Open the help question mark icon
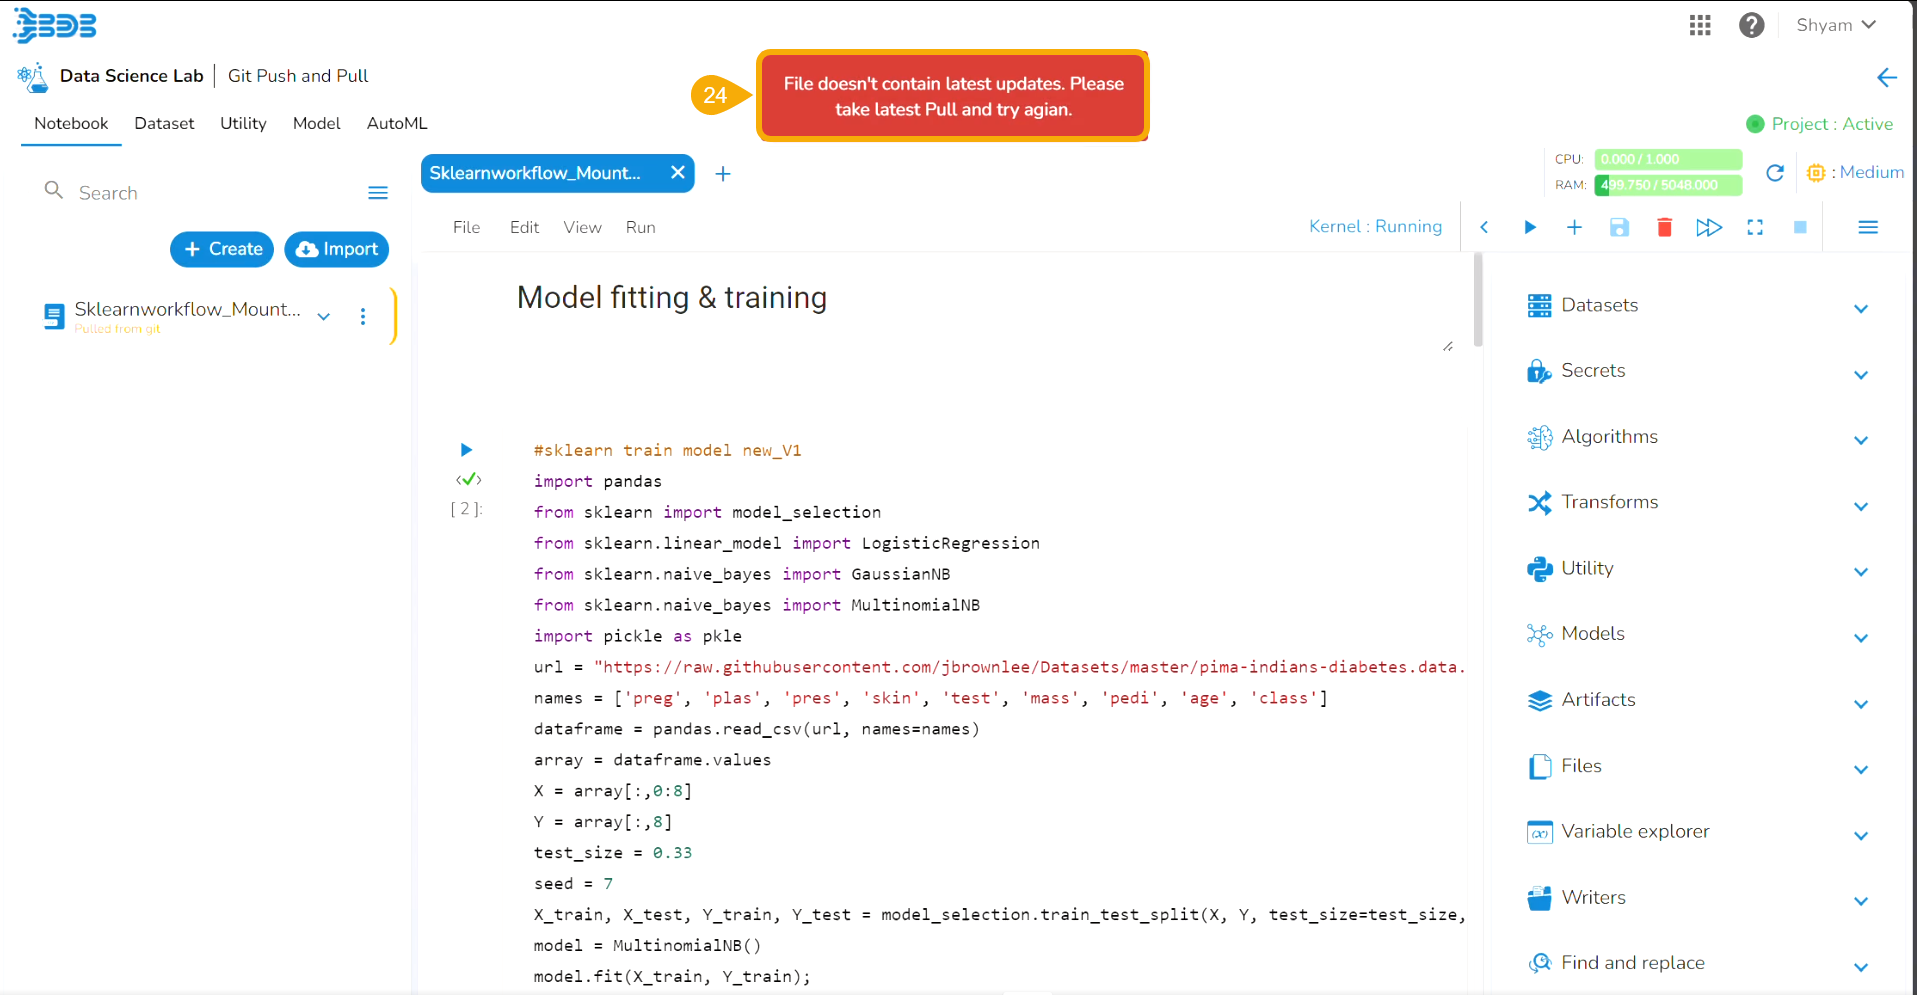The width and height of the screenshot is (1917, 995). (1751, 25)
